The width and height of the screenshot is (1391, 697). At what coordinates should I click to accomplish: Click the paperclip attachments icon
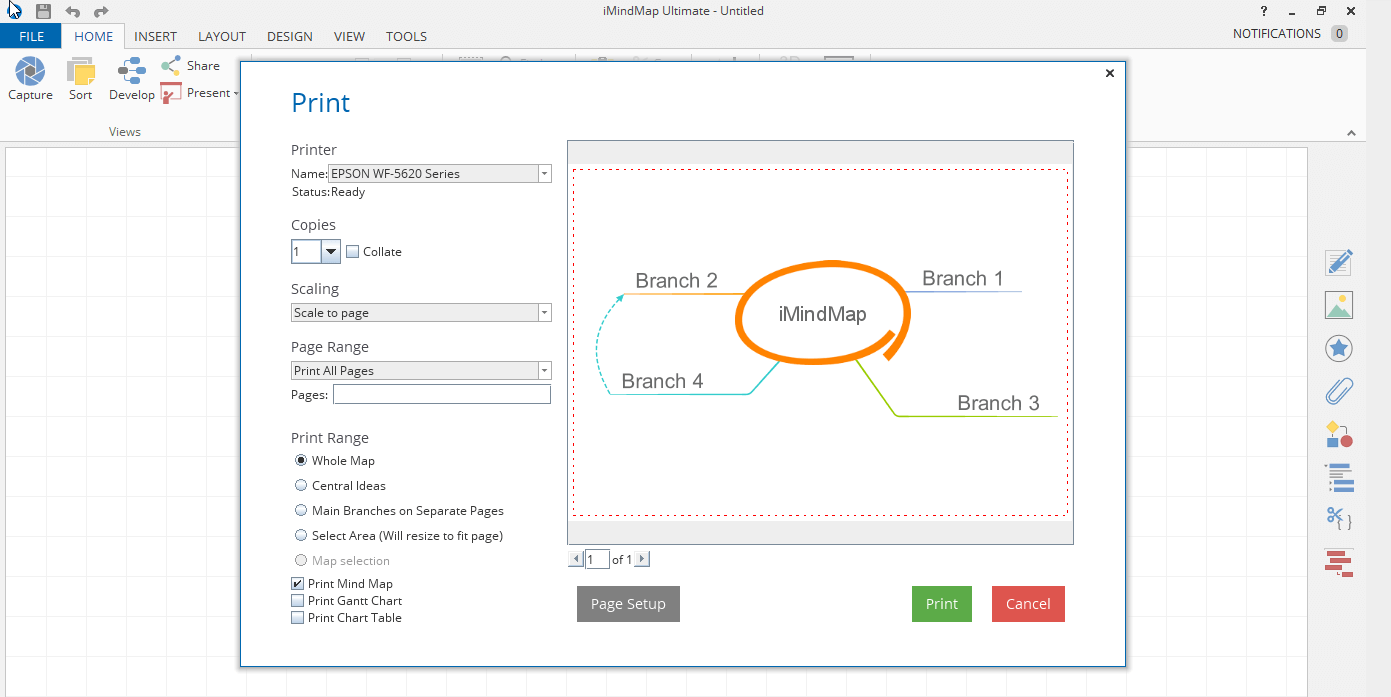point(1339,391)
